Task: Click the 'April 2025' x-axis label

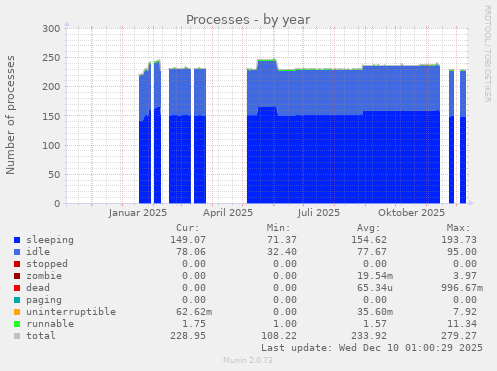Action: [x=228, y=213]
